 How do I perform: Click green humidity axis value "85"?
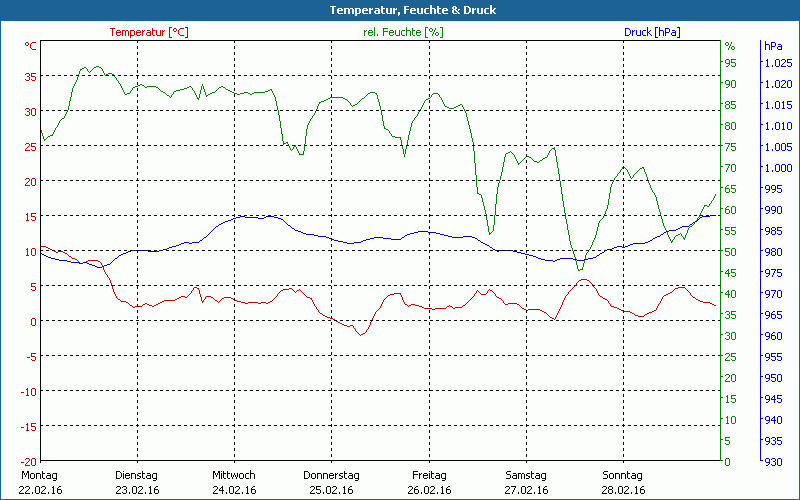pyautogui.click(x=731, y=105)
